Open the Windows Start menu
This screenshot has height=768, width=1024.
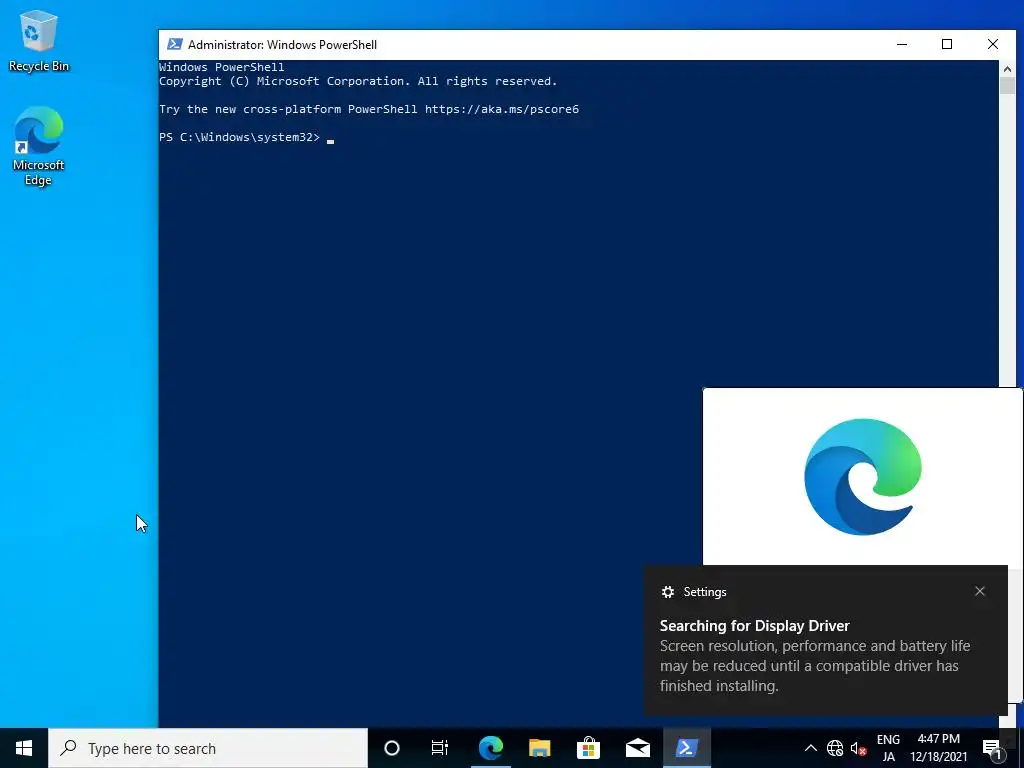point(24,748)
